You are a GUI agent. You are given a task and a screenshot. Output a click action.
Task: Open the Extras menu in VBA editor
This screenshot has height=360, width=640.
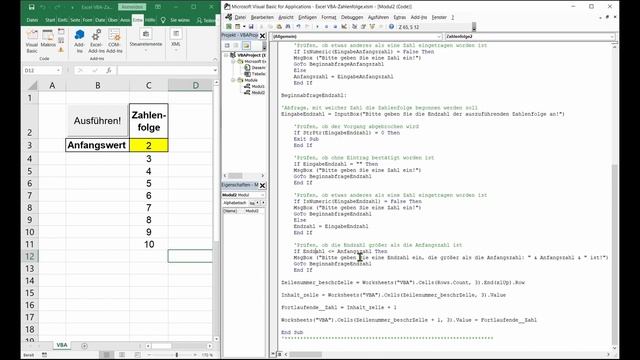coord(400,17)
